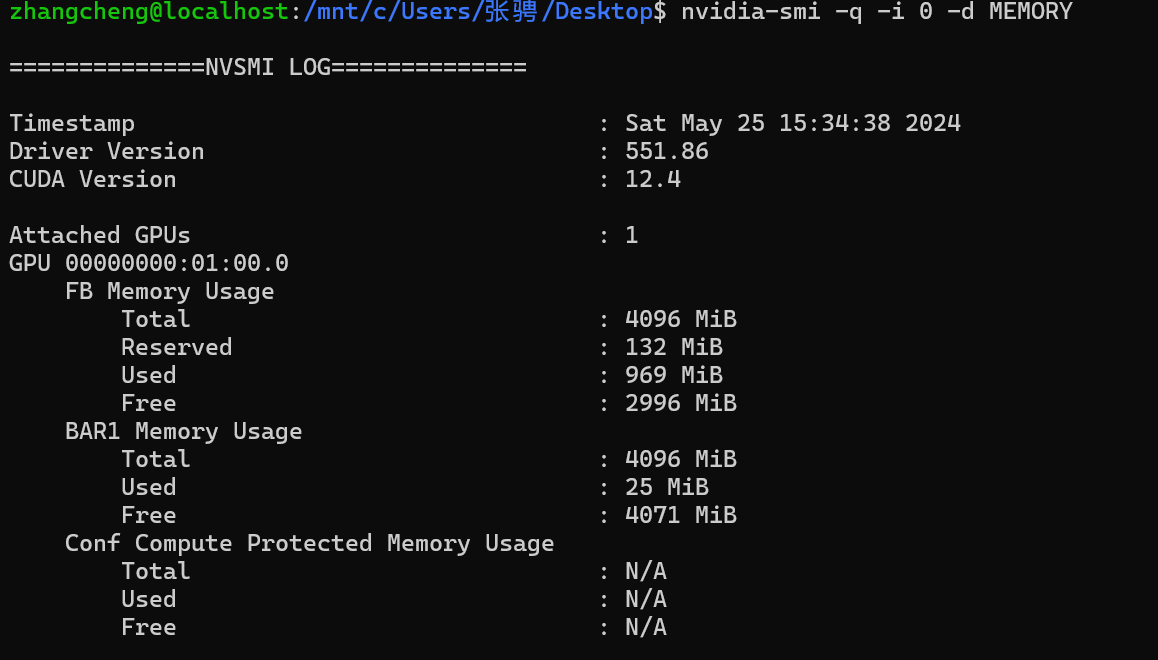Click the MEMORY argument in the command

coord(1031,12)
